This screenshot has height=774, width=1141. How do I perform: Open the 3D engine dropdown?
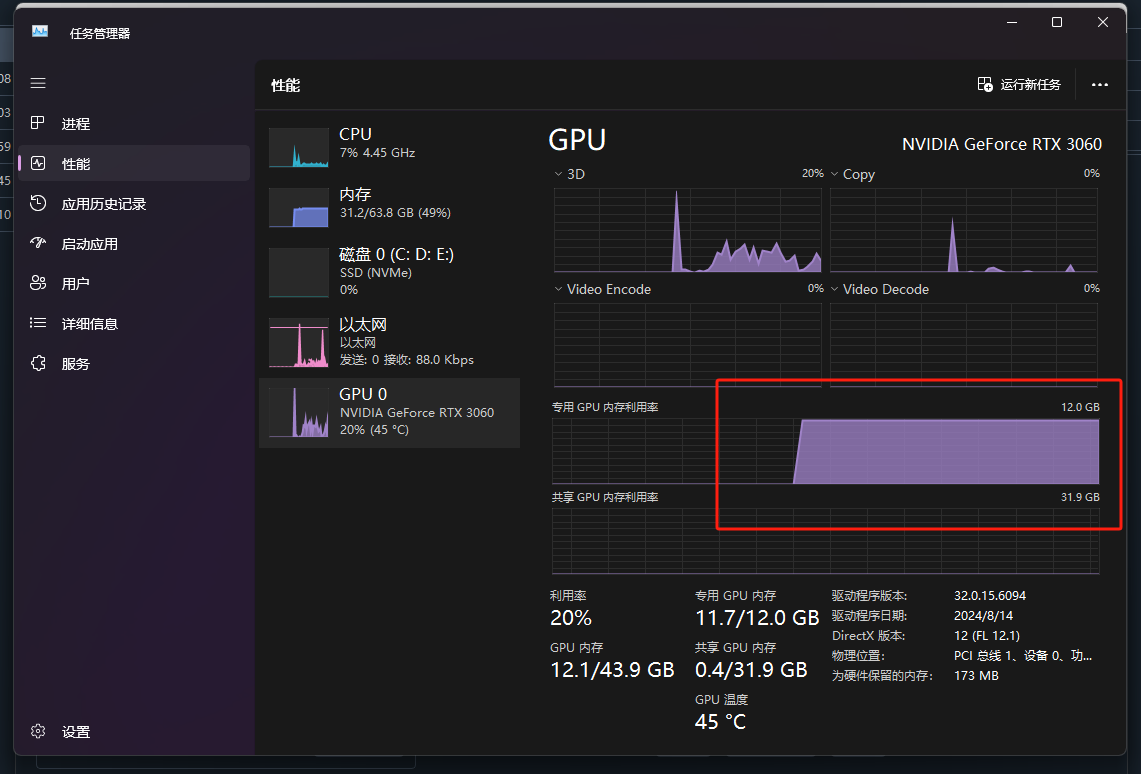point(570,175)
